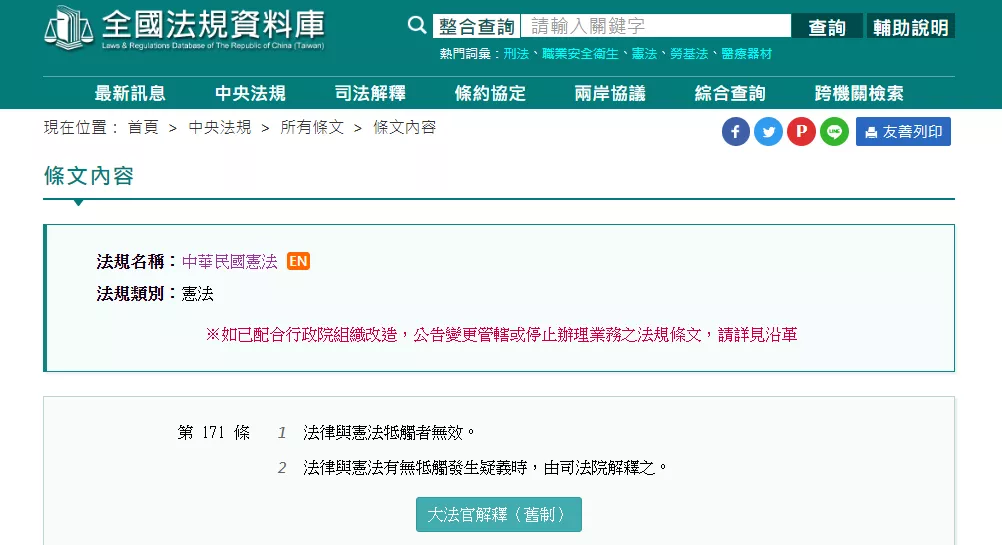Go to 所有條文 in breadcrumb

click(312, 127)
